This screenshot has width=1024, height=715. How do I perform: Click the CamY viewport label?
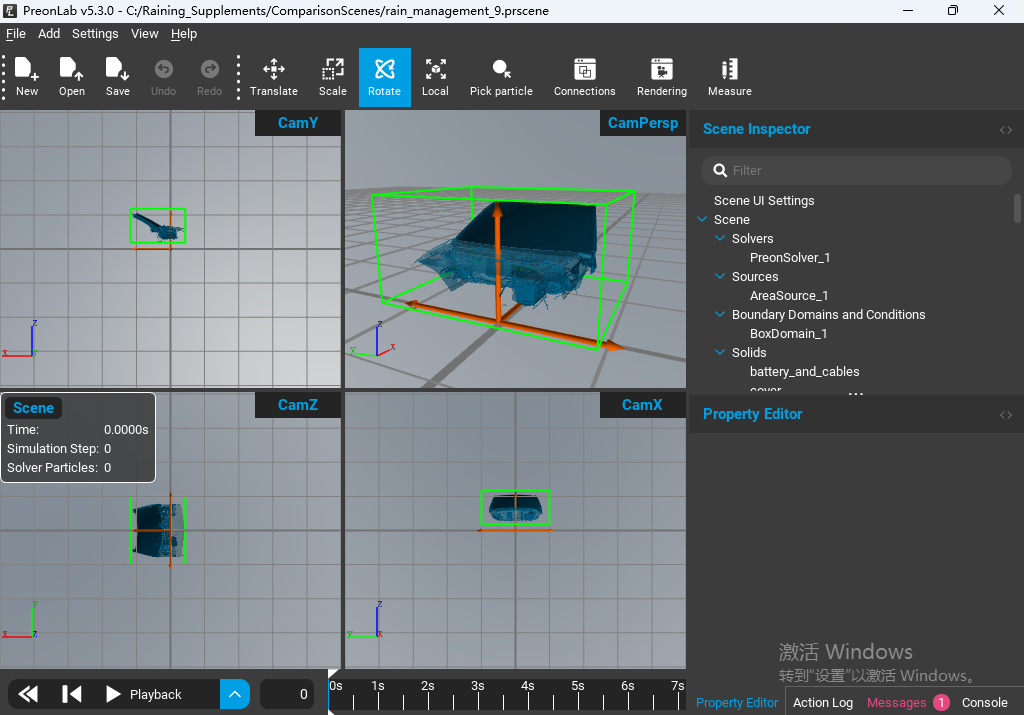(x=298, y=123)
